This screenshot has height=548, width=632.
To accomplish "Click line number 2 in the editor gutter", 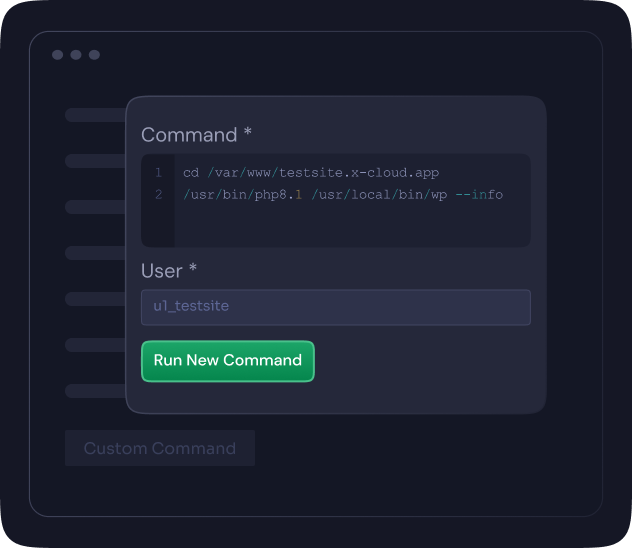I will 158,195.
